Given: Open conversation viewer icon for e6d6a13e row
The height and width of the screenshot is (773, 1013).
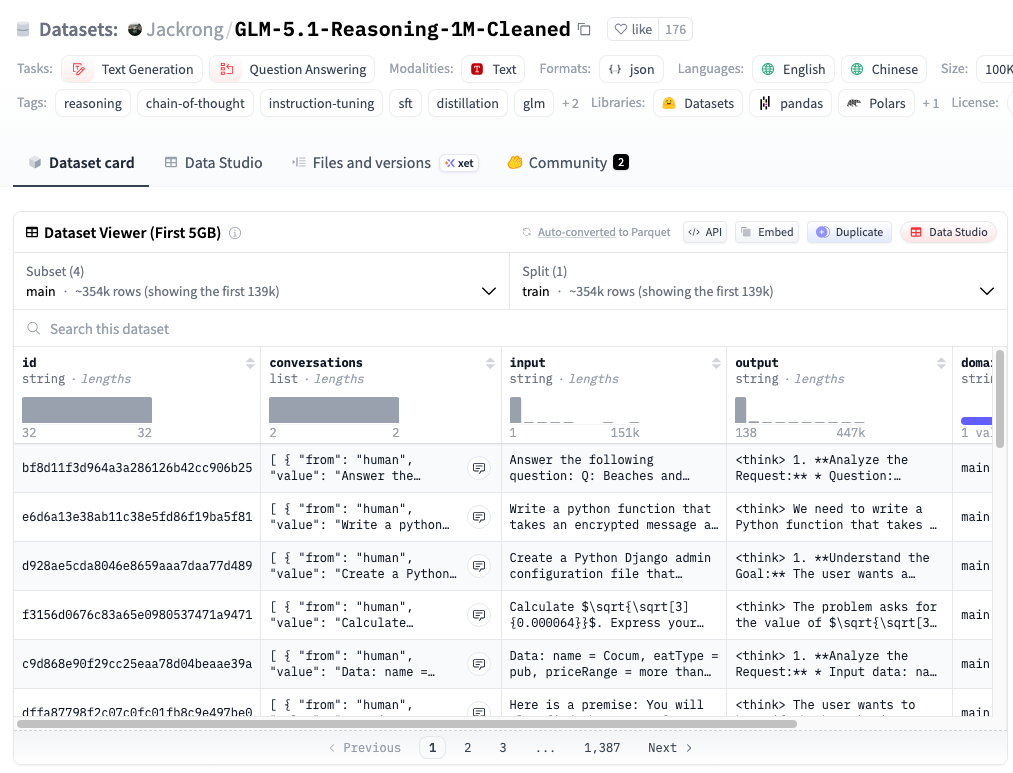Looking at the screenshot, I should tap(479, 517).
